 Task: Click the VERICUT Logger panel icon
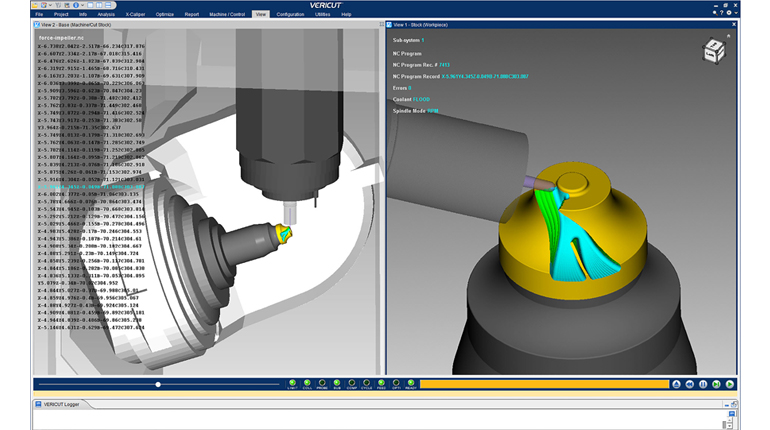point(39,405)
